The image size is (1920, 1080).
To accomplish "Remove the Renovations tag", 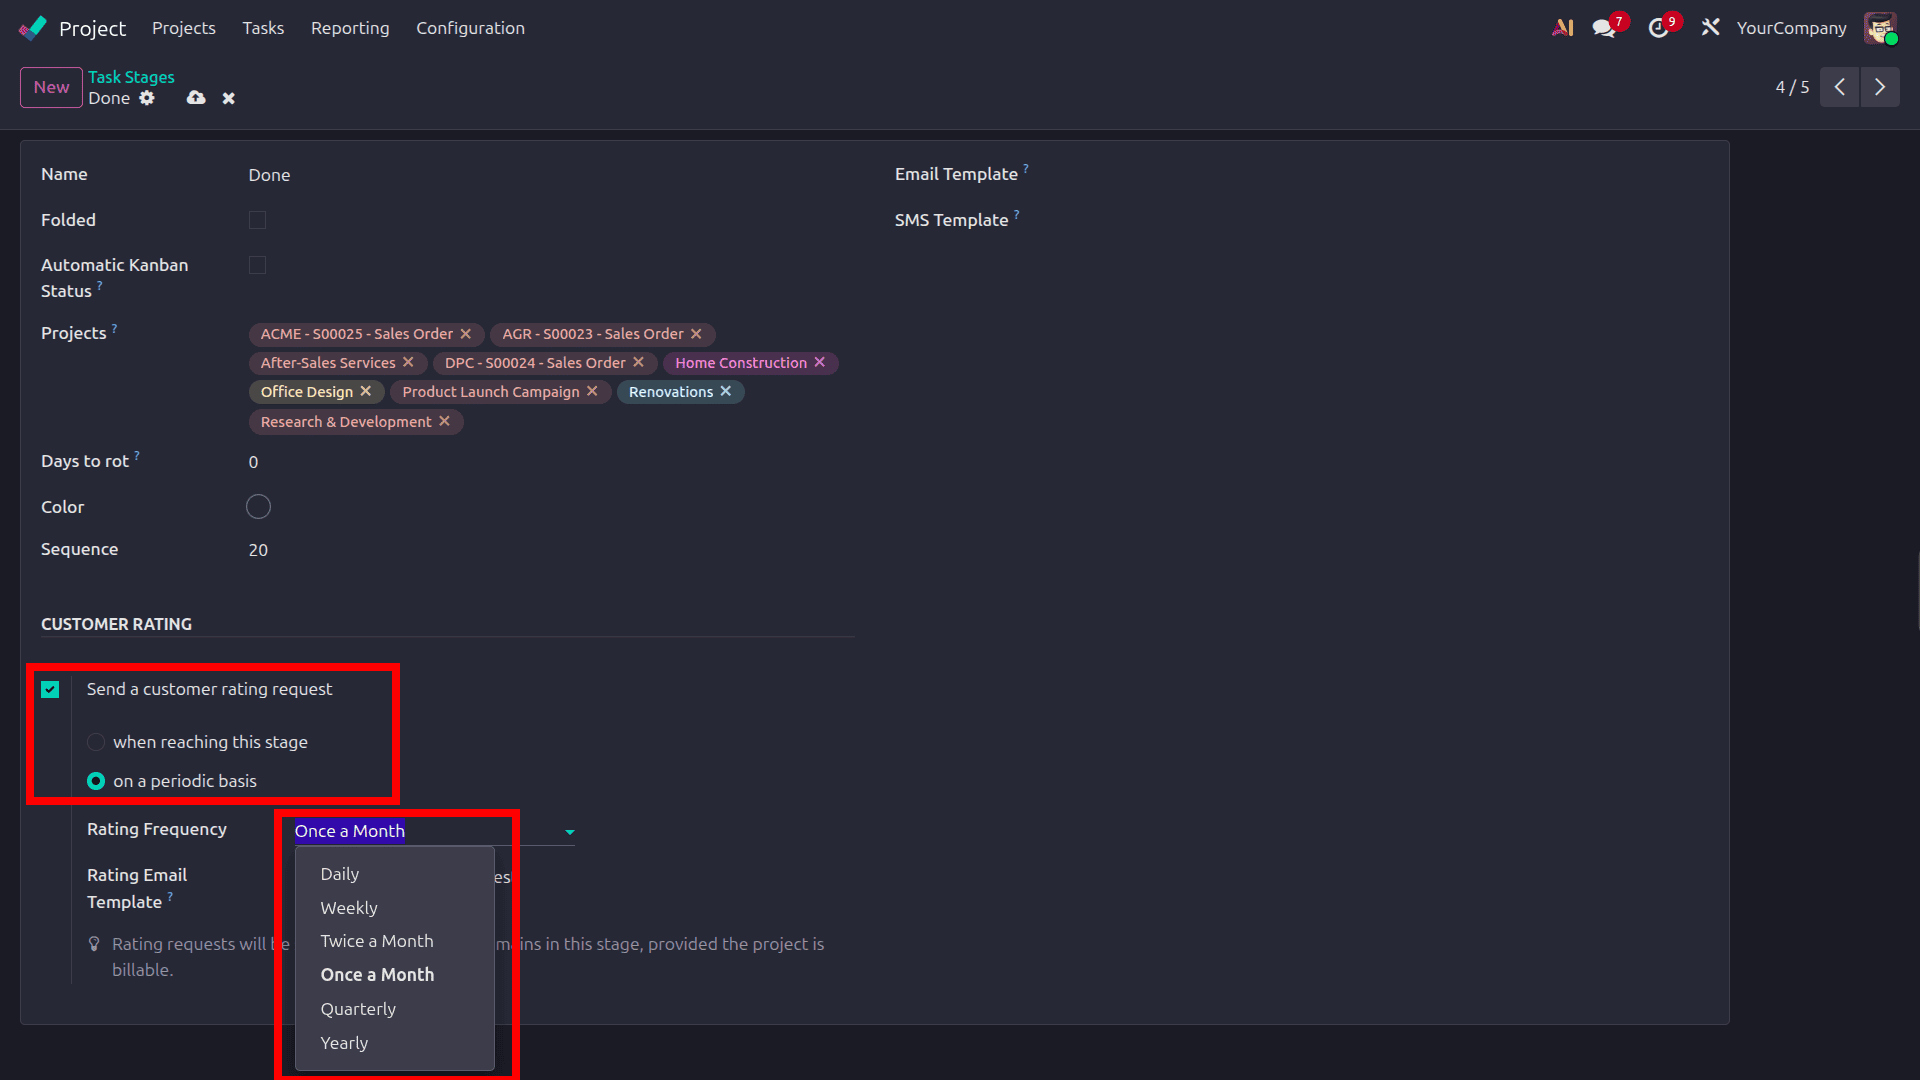I will (x=726, y=392).
